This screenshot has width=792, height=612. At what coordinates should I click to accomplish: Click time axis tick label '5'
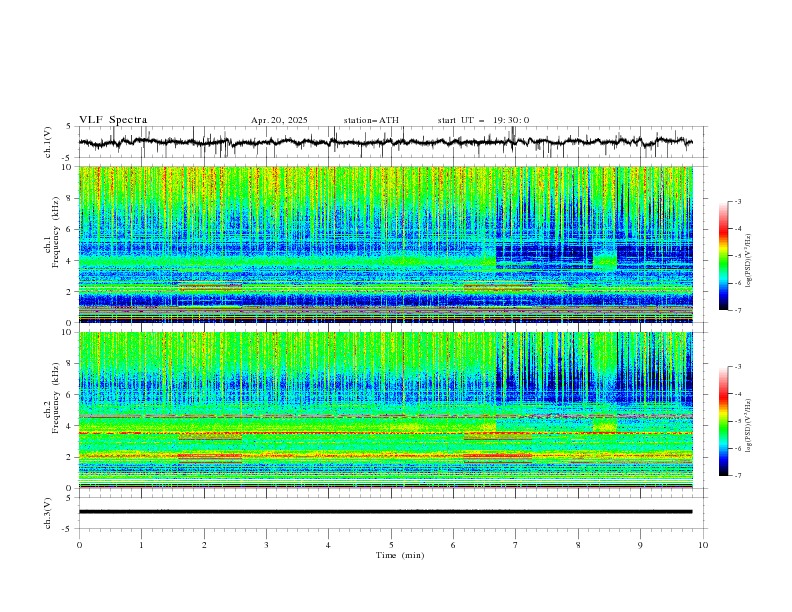pos(391,545)
